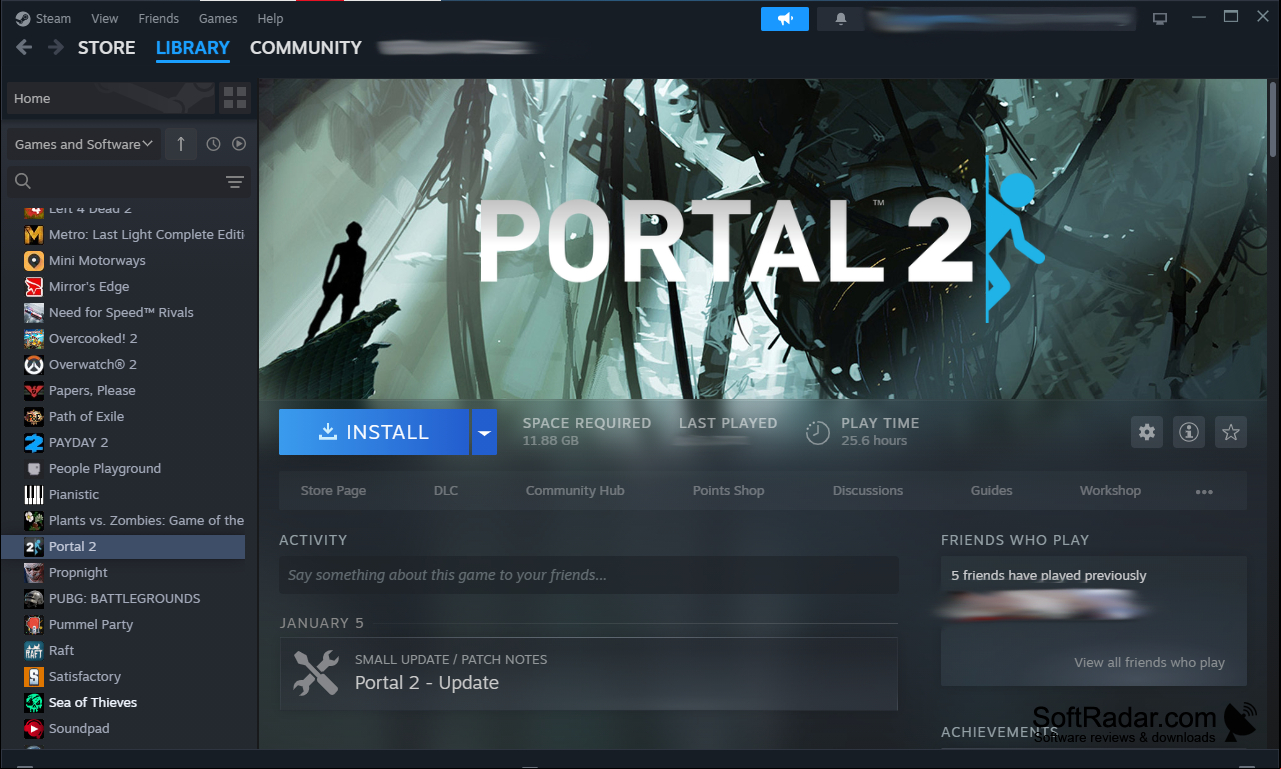Viewport: 1281px width, 769px height.
Task: Switch to Big Picture mode monitor icon
Action: 1160,19
